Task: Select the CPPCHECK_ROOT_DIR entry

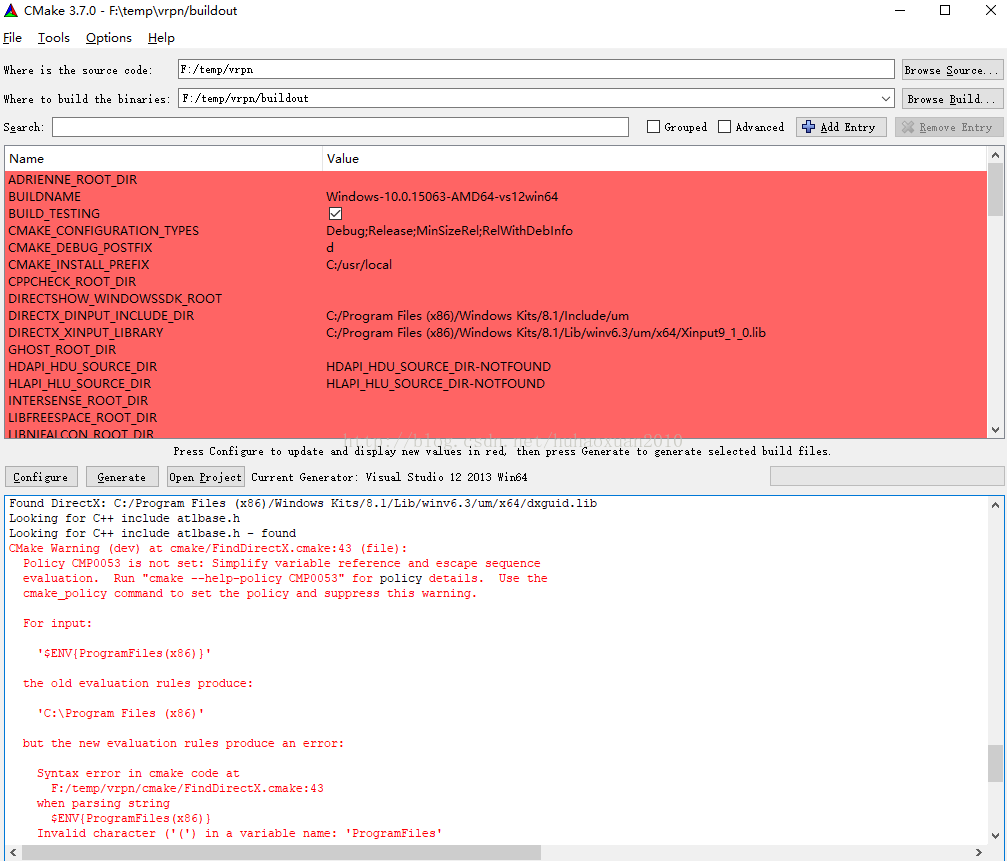Action: 72,282
